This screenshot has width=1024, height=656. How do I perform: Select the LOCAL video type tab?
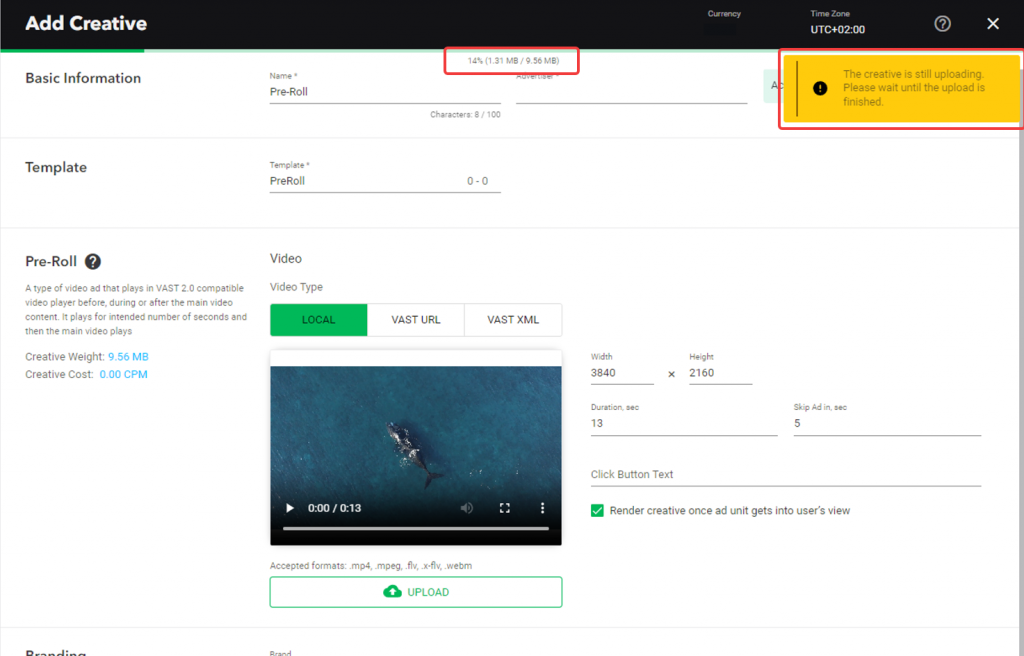[x=319, y=320]
